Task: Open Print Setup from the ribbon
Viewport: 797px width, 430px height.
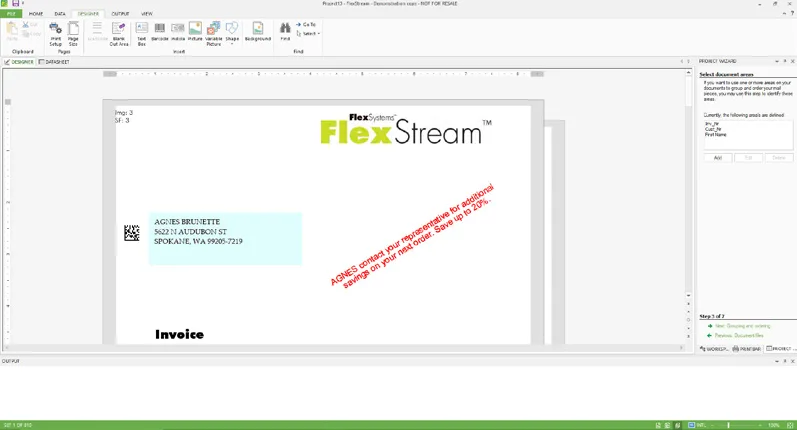Action: (x=55, y=34)
